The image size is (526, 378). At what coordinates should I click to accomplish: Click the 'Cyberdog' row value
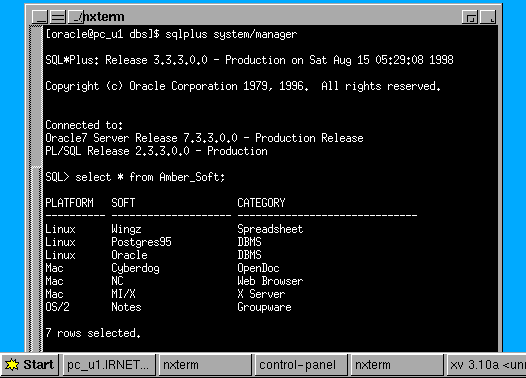pos(135,268)
